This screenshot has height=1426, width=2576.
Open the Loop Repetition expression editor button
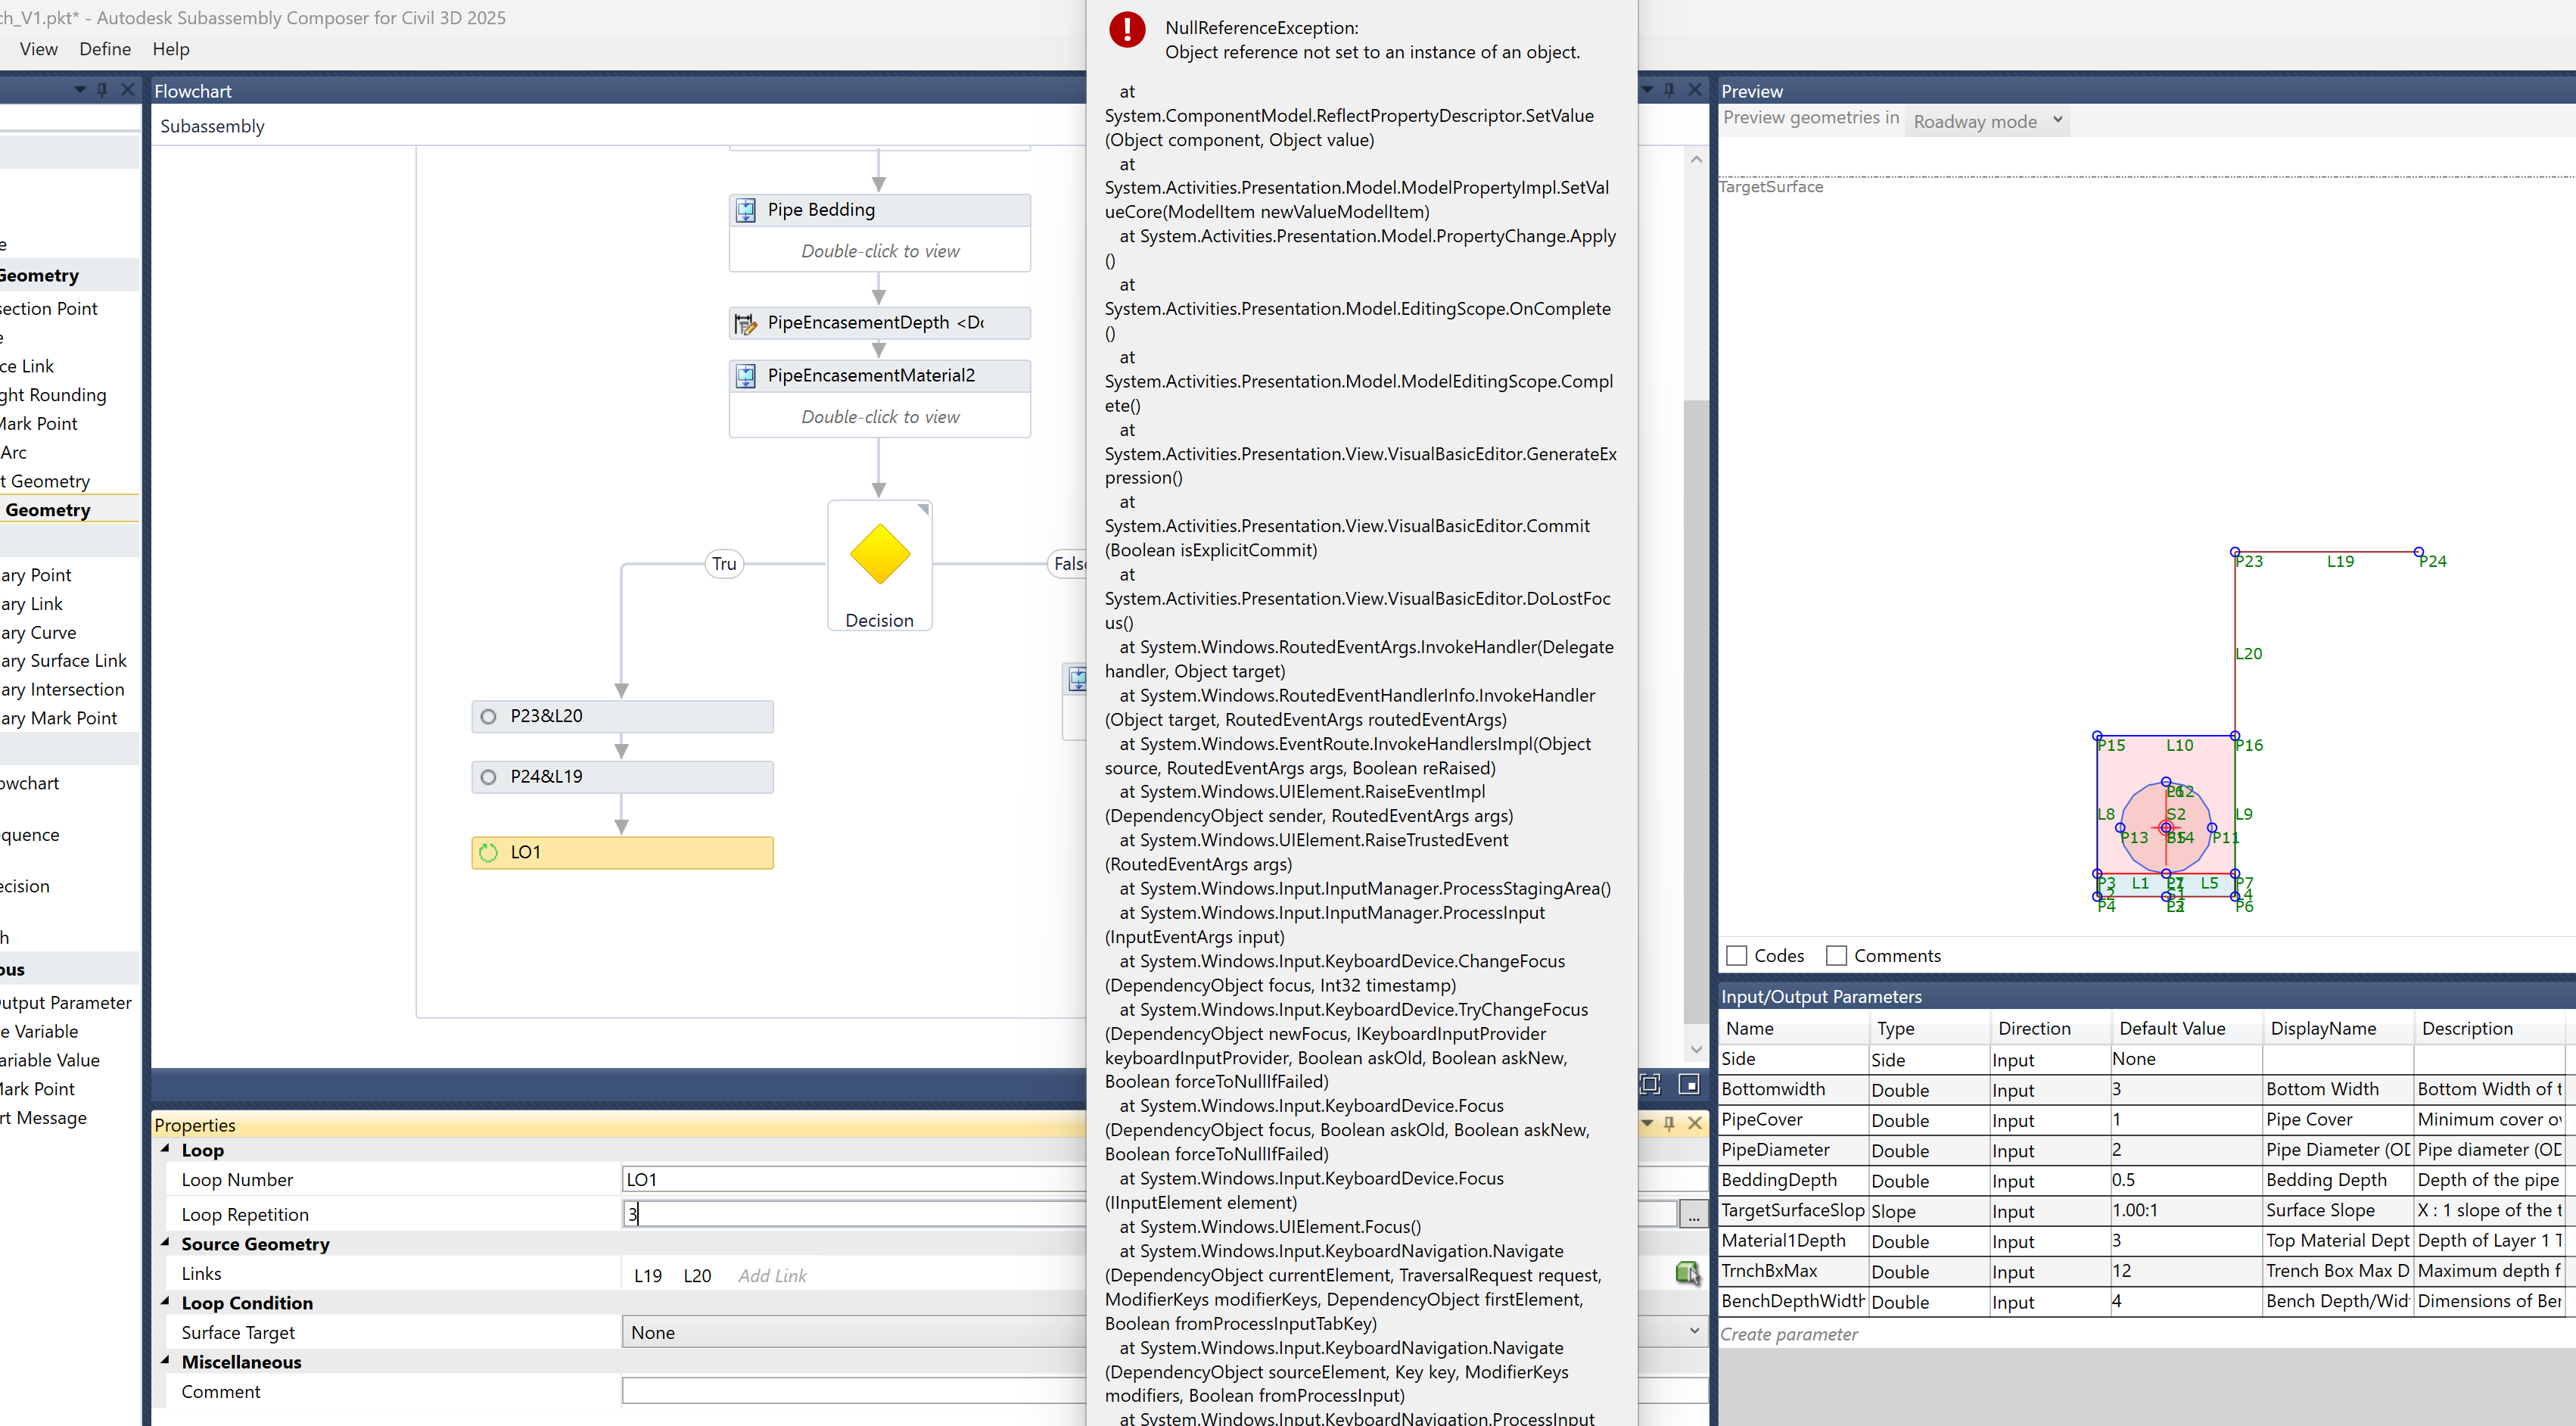pos(1694,1215)
